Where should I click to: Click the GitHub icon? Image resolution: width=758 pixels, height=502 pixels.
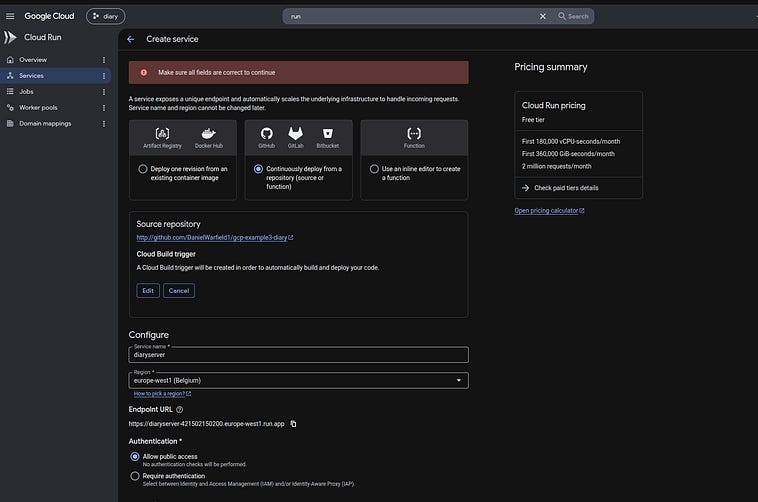click(x=266, y=133)
